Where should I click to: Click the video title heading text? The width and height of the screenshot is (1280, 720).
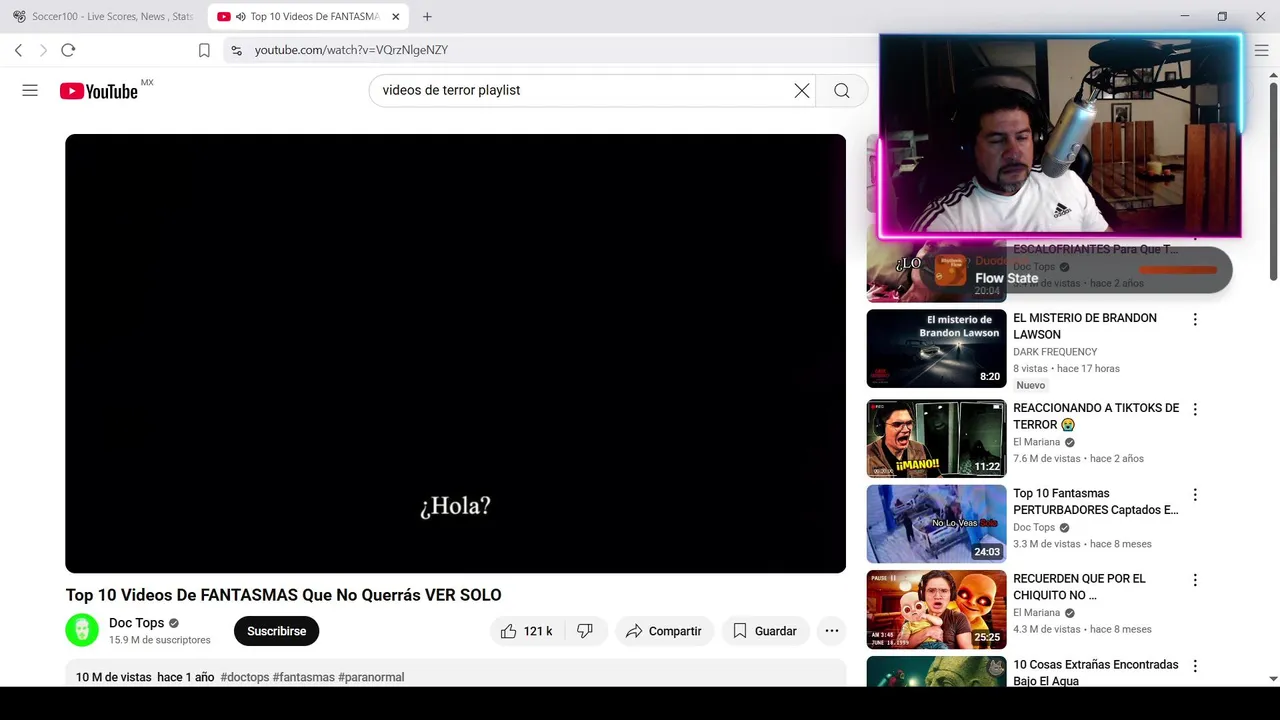[x=283, y=595]
